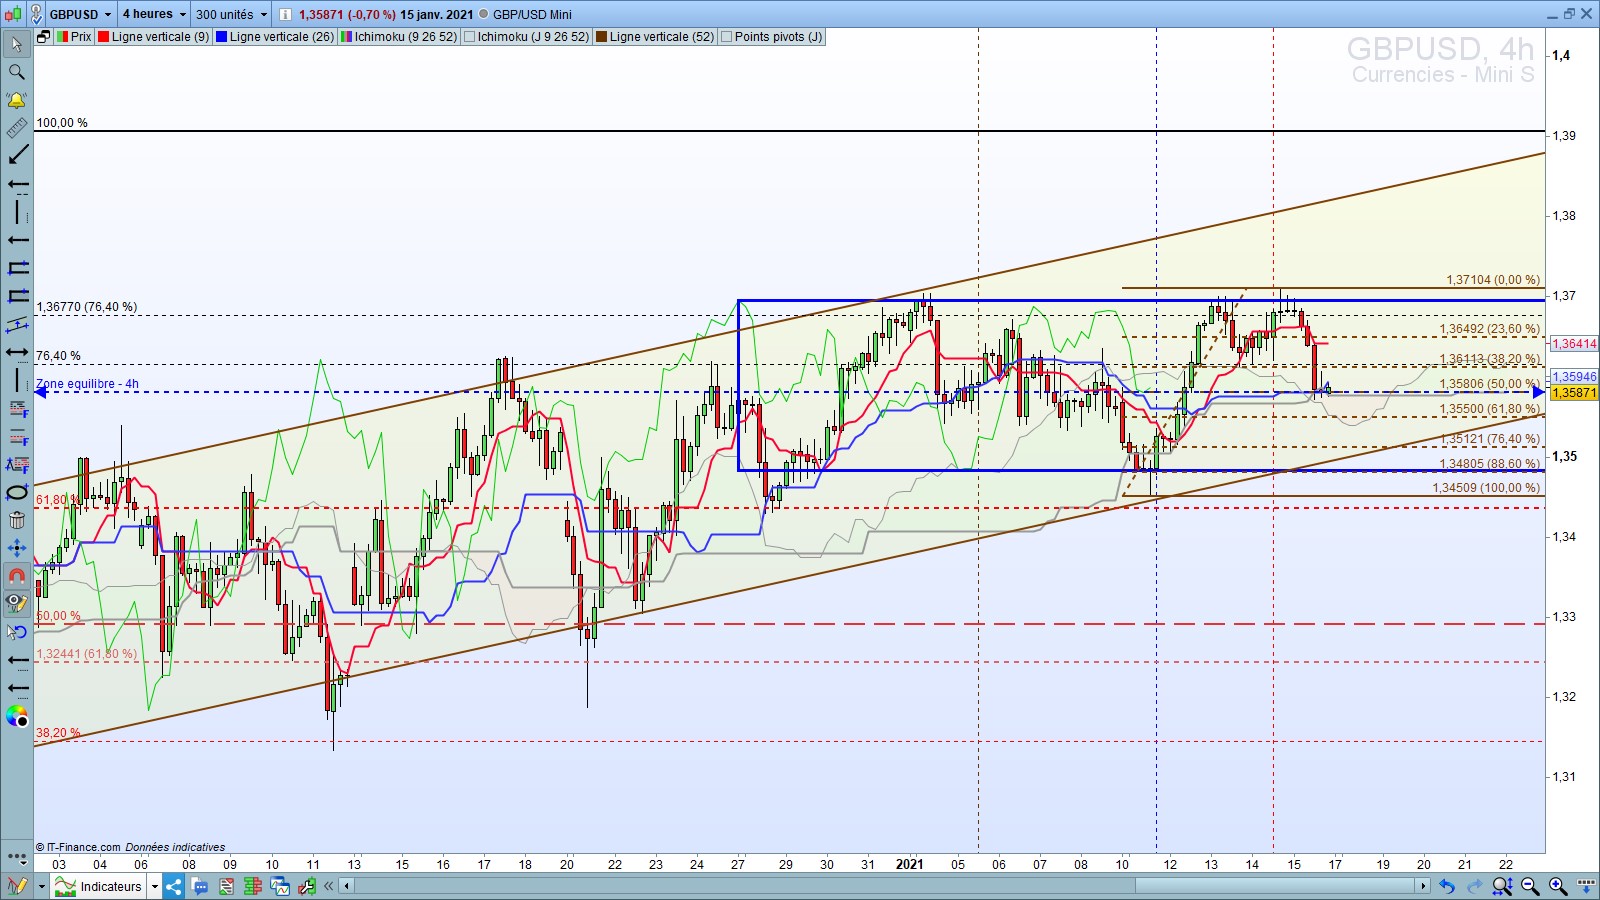Open the GBPUSD instrument dropdown
This screenshot has height=900, width=1600.
tap(80, 14)
